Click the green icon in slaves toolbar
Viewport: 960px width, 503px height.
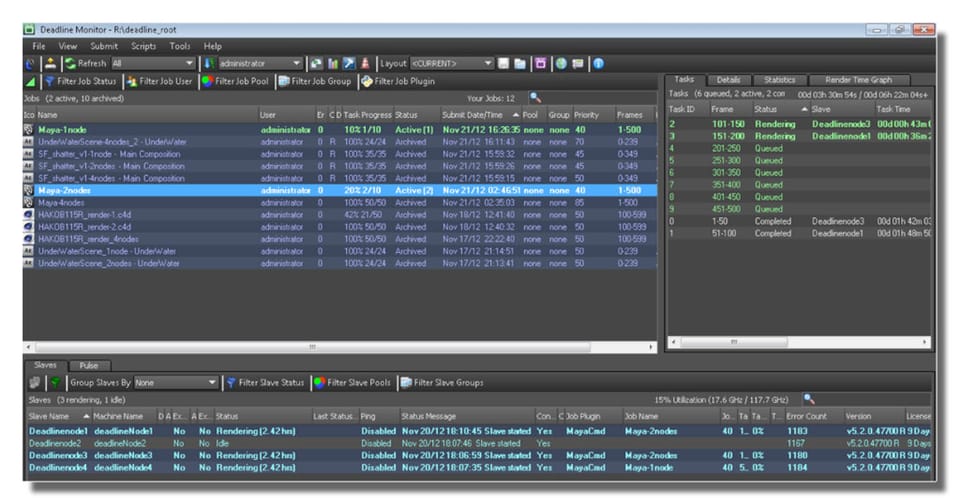[55, 383]
